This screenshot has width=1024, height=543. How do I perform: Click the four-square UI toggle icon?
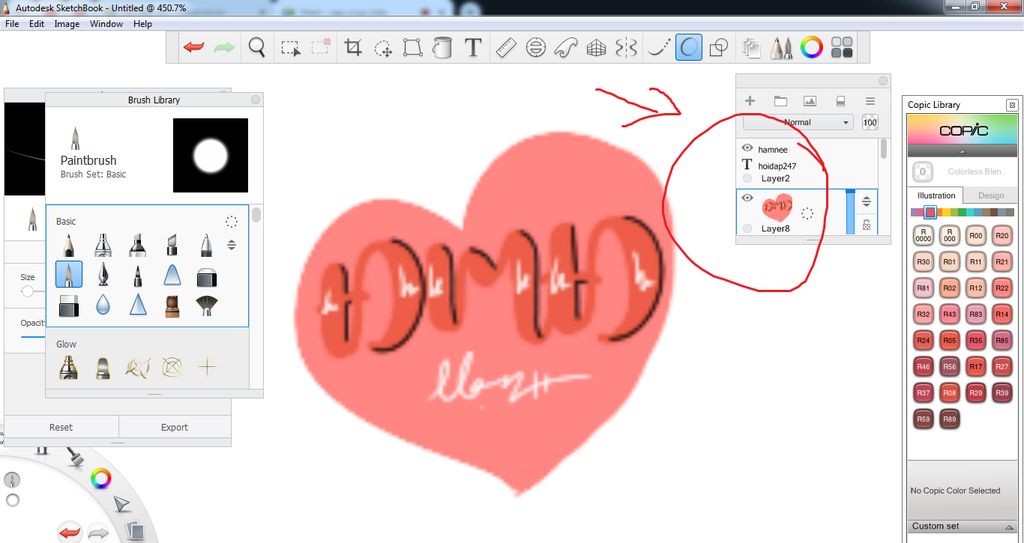842,48
